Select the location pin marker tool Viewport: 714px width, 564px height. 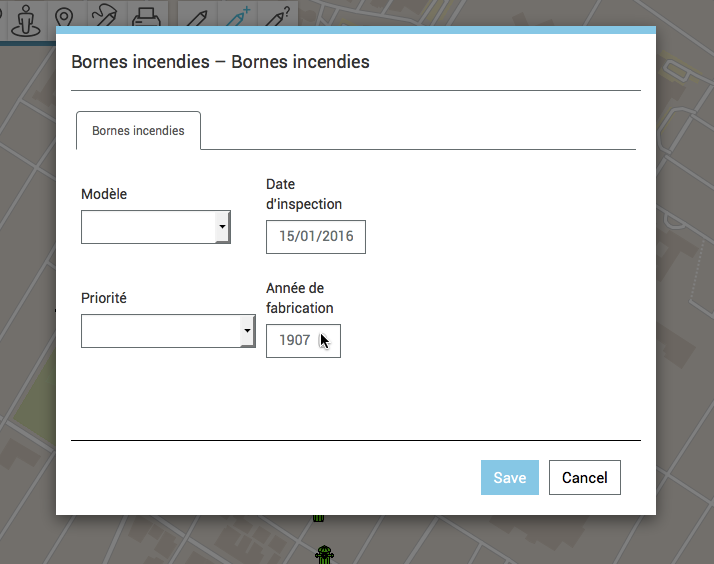point(64,16)
